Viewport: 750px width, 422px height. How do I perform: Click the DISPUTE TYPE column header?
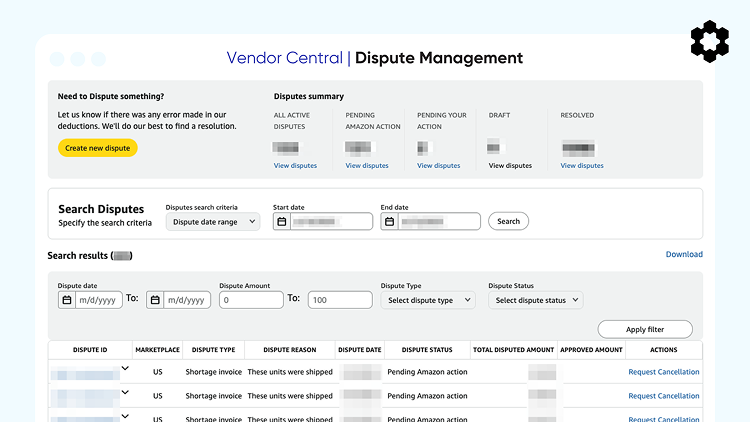click(213, 350)
